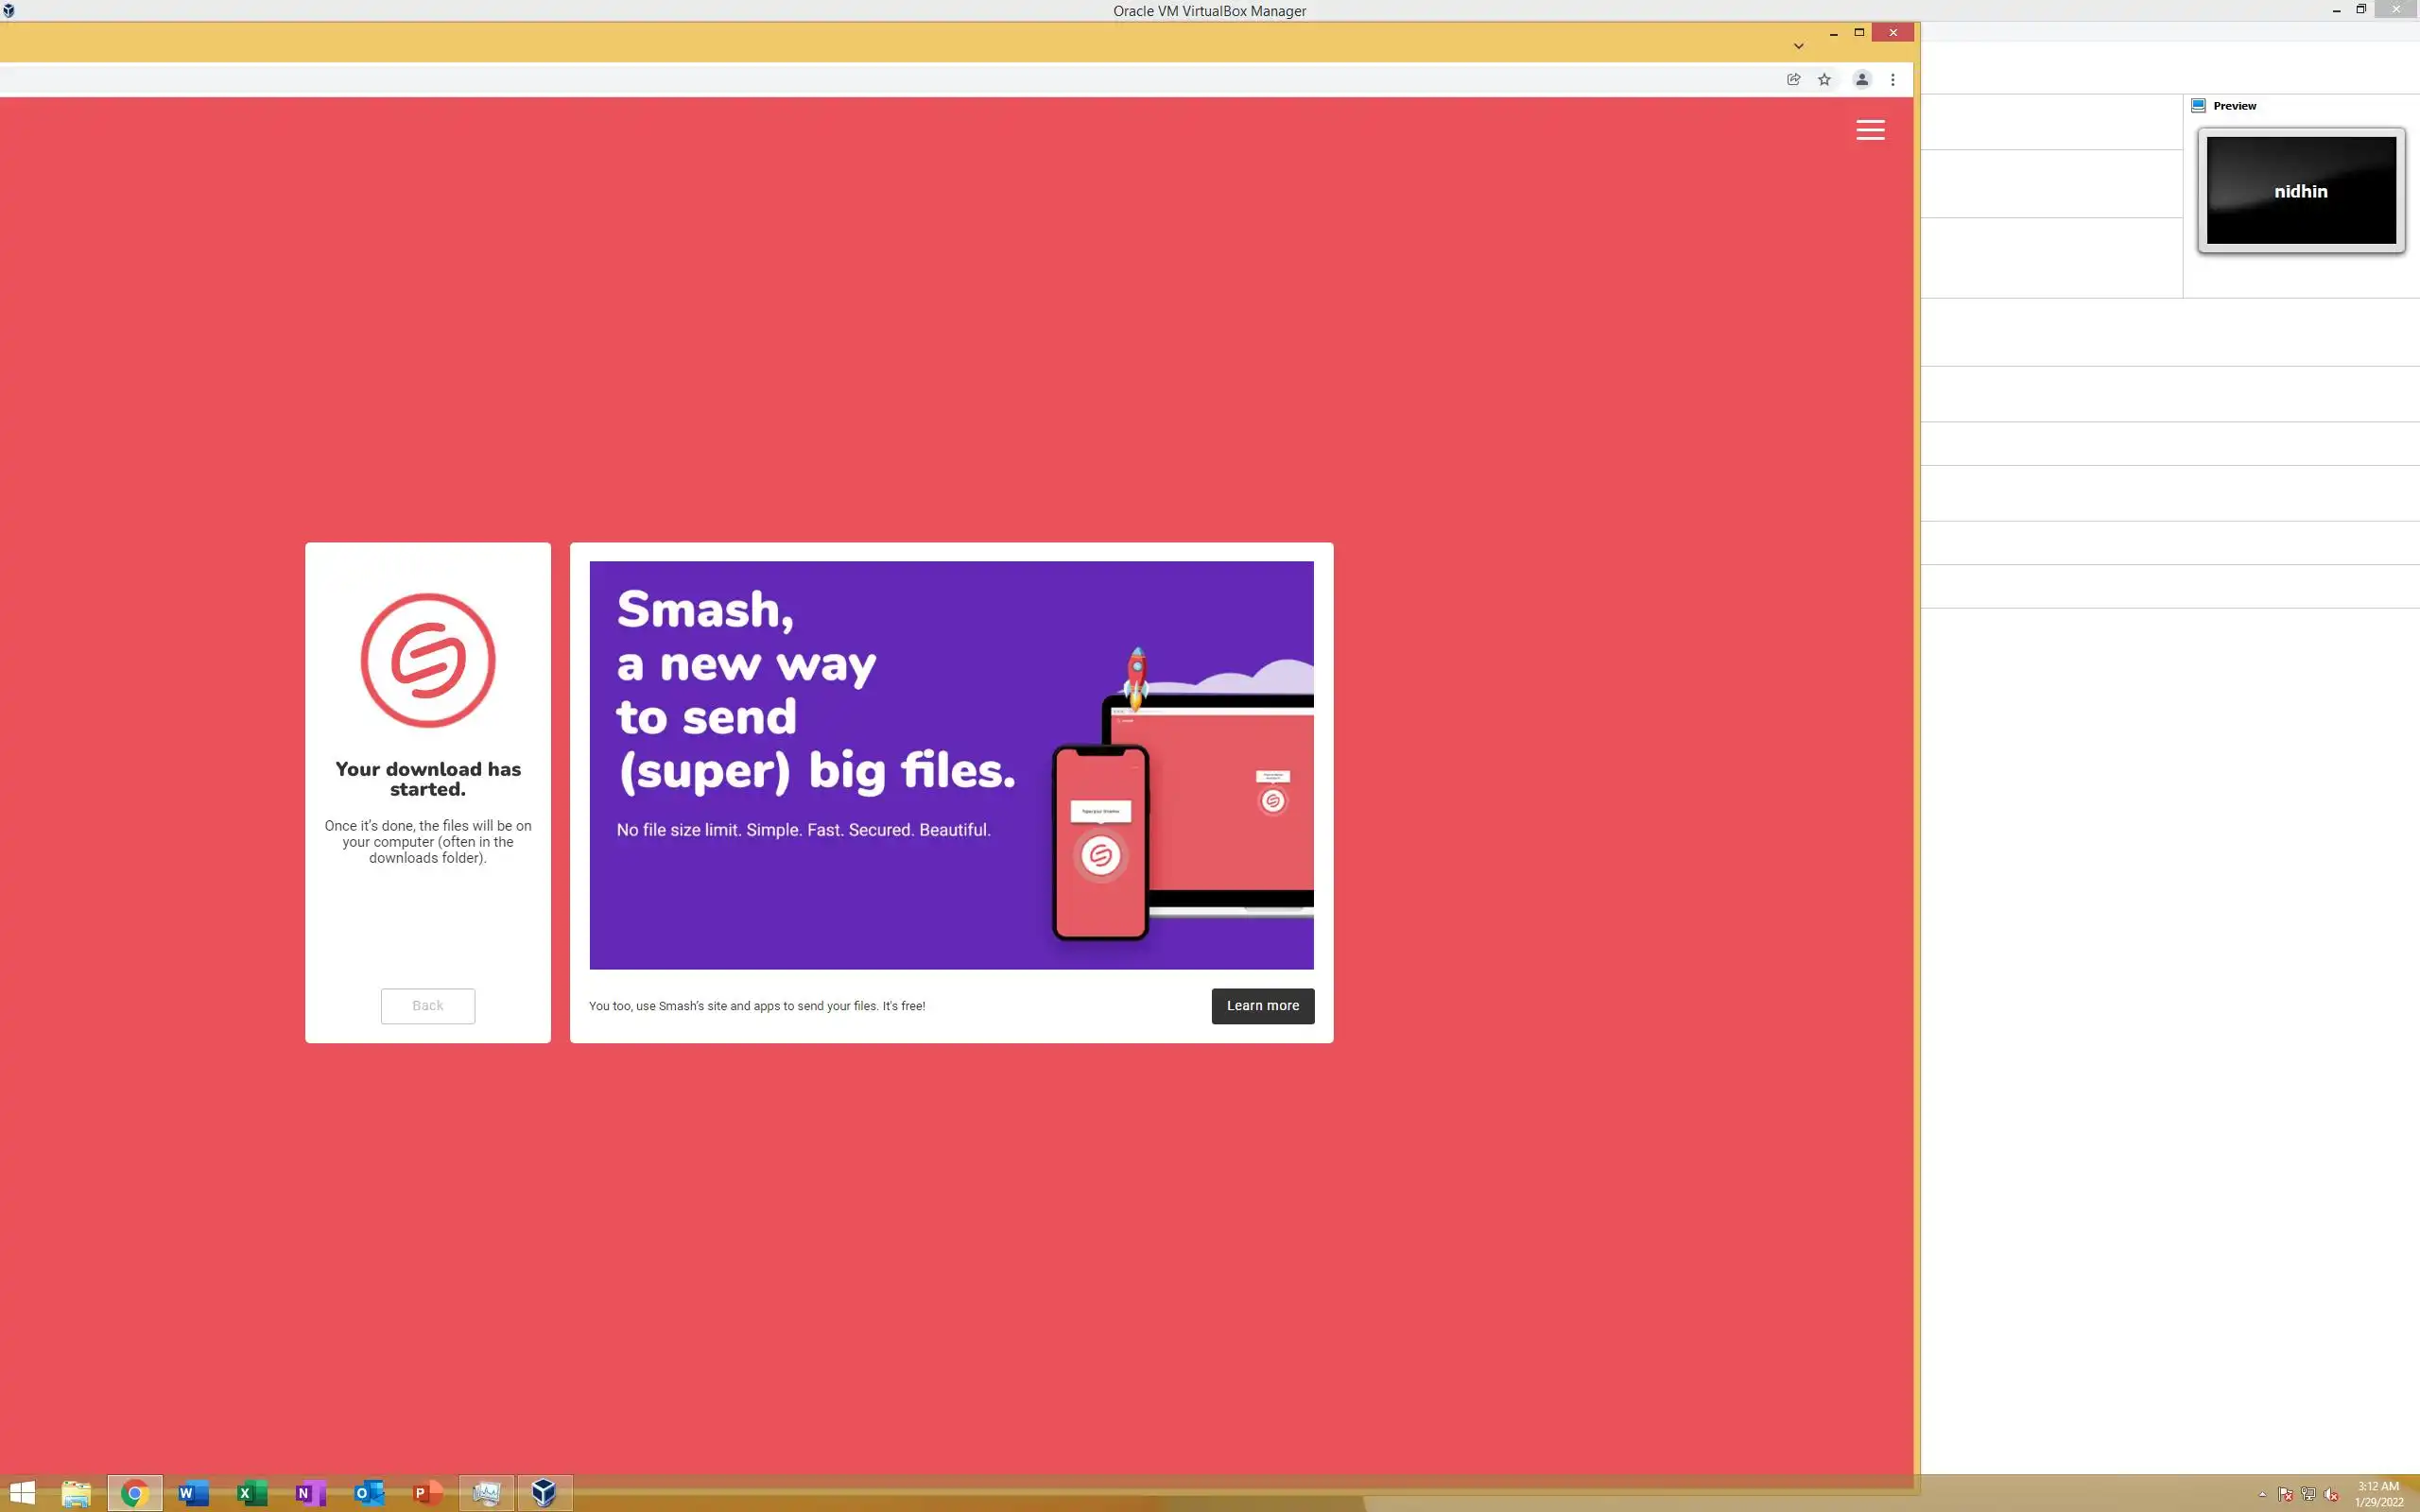Click the Action Center flag icon
The width and height of the screenshot is (2420, 1512).
tap(2285, 1495)
